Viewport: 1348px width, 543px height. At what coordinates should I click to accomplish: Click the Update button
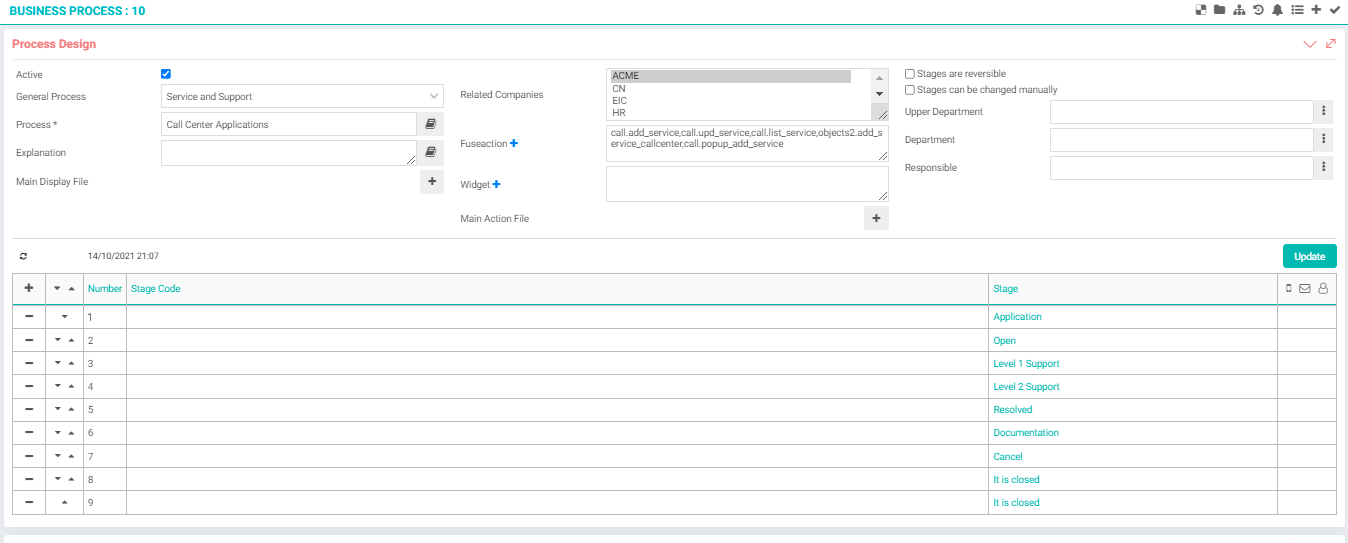(x=1309, y=256)
